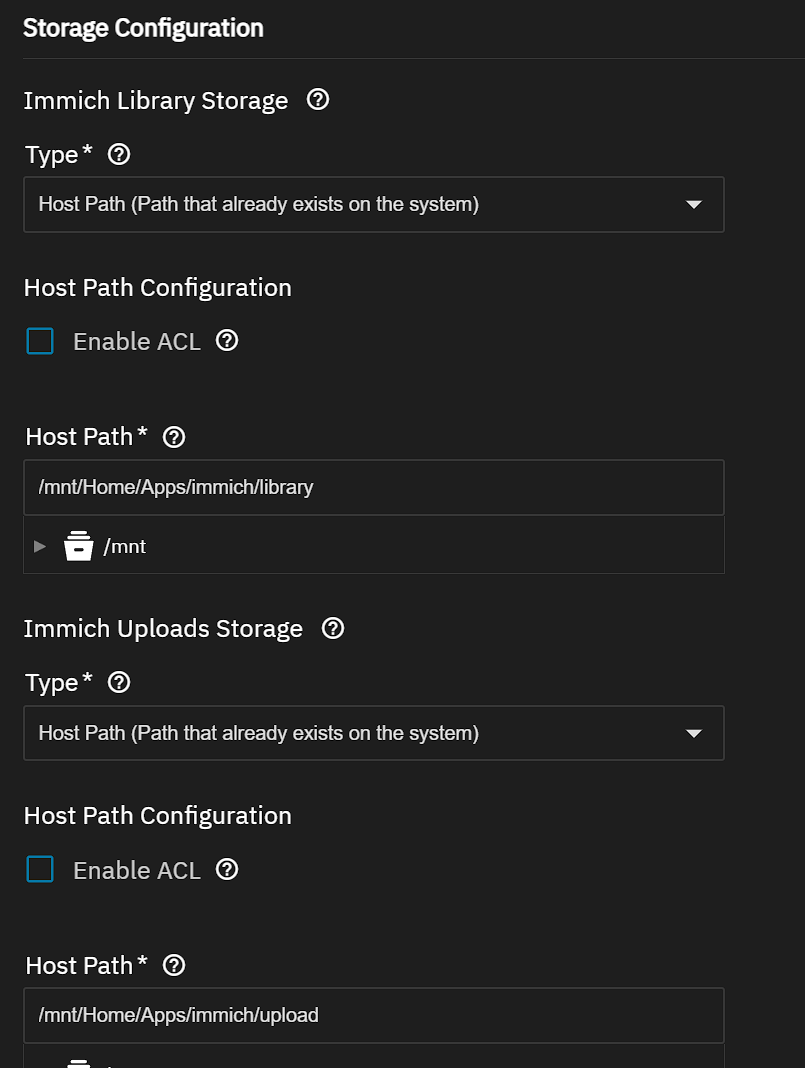Screen dimensions: 805x1068
Task: Click the Uploads Host Path Configuration label
Action: 157,816
